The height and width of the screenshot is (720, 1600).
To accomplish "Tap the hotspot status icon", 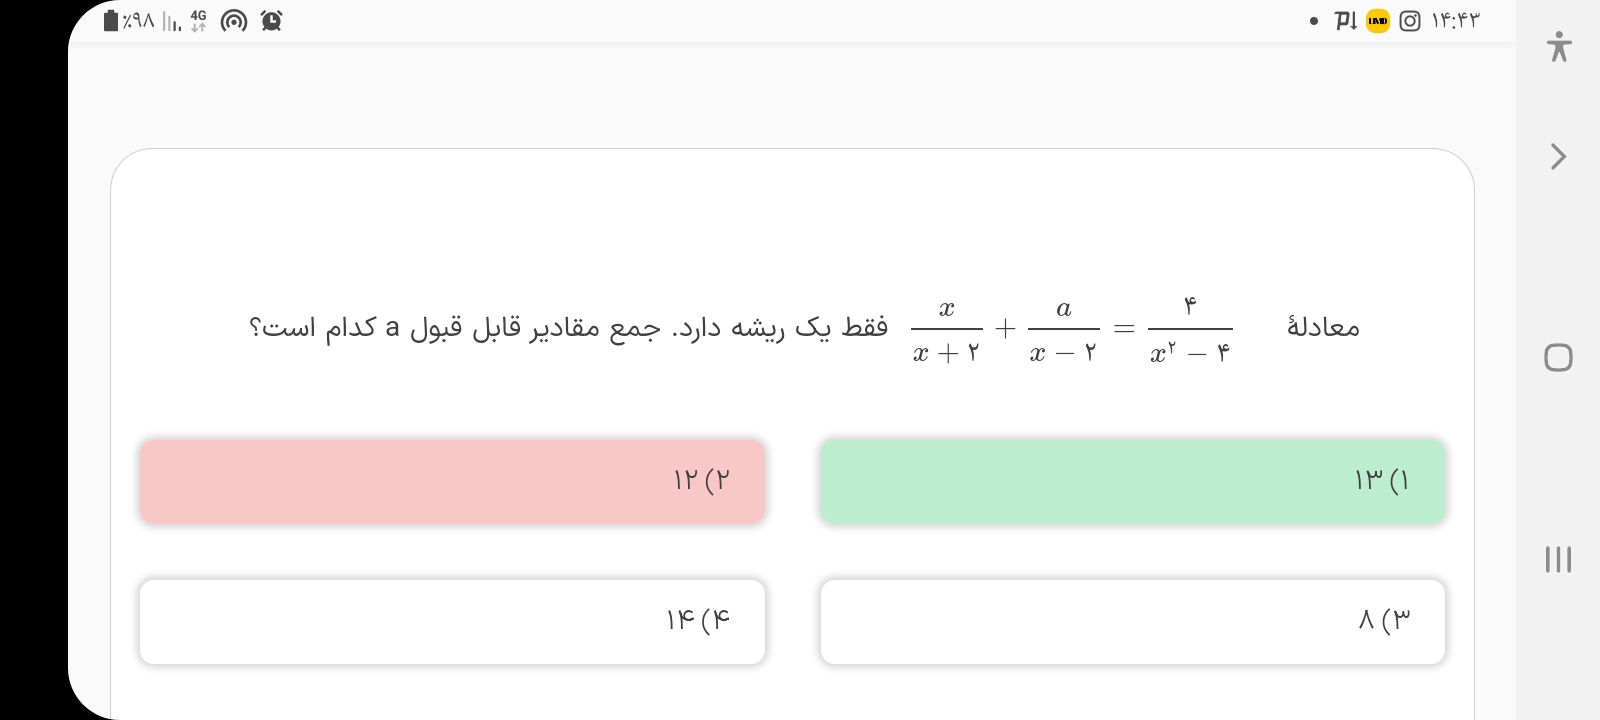I will click(234, 21).
